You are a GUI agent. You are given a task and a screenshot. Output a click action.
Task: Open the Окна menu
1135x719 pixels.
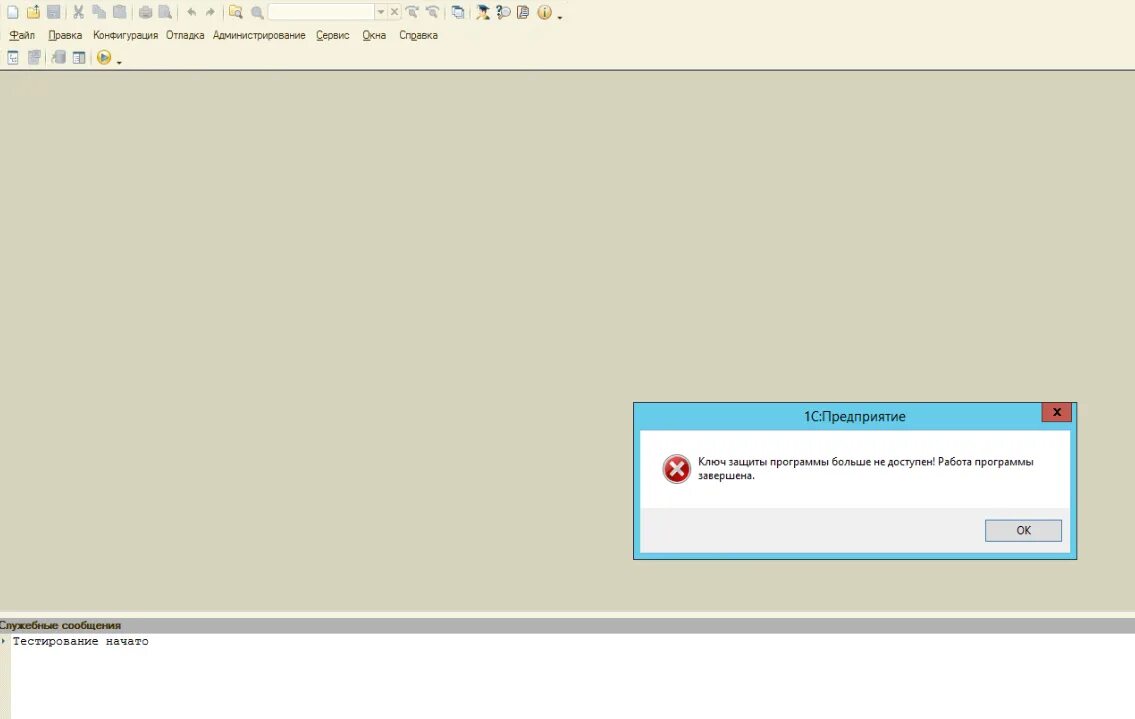pyautogui.click(x=374, y=35)
